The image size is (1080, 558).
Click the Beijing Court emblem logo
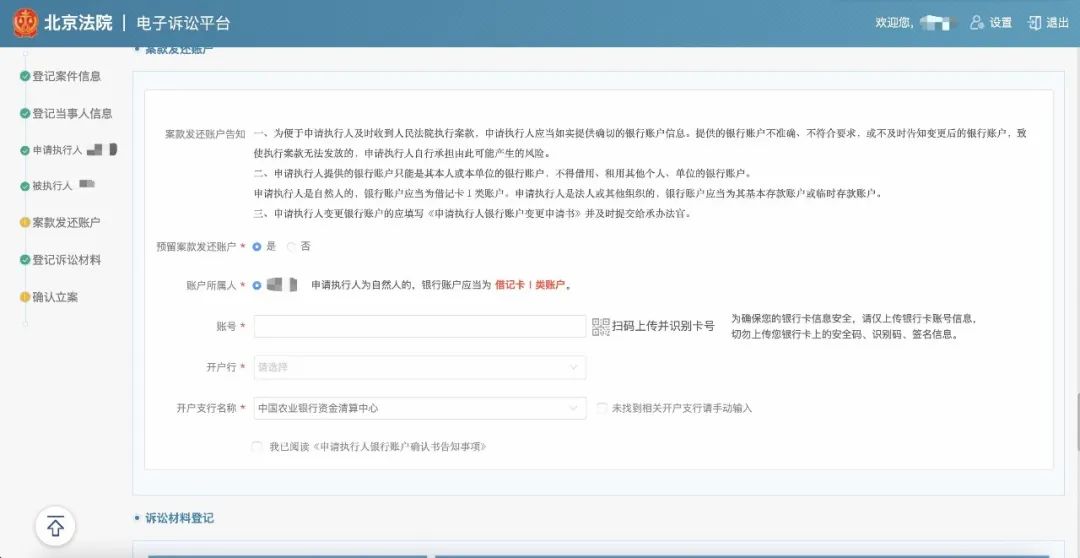coord(25,23)
